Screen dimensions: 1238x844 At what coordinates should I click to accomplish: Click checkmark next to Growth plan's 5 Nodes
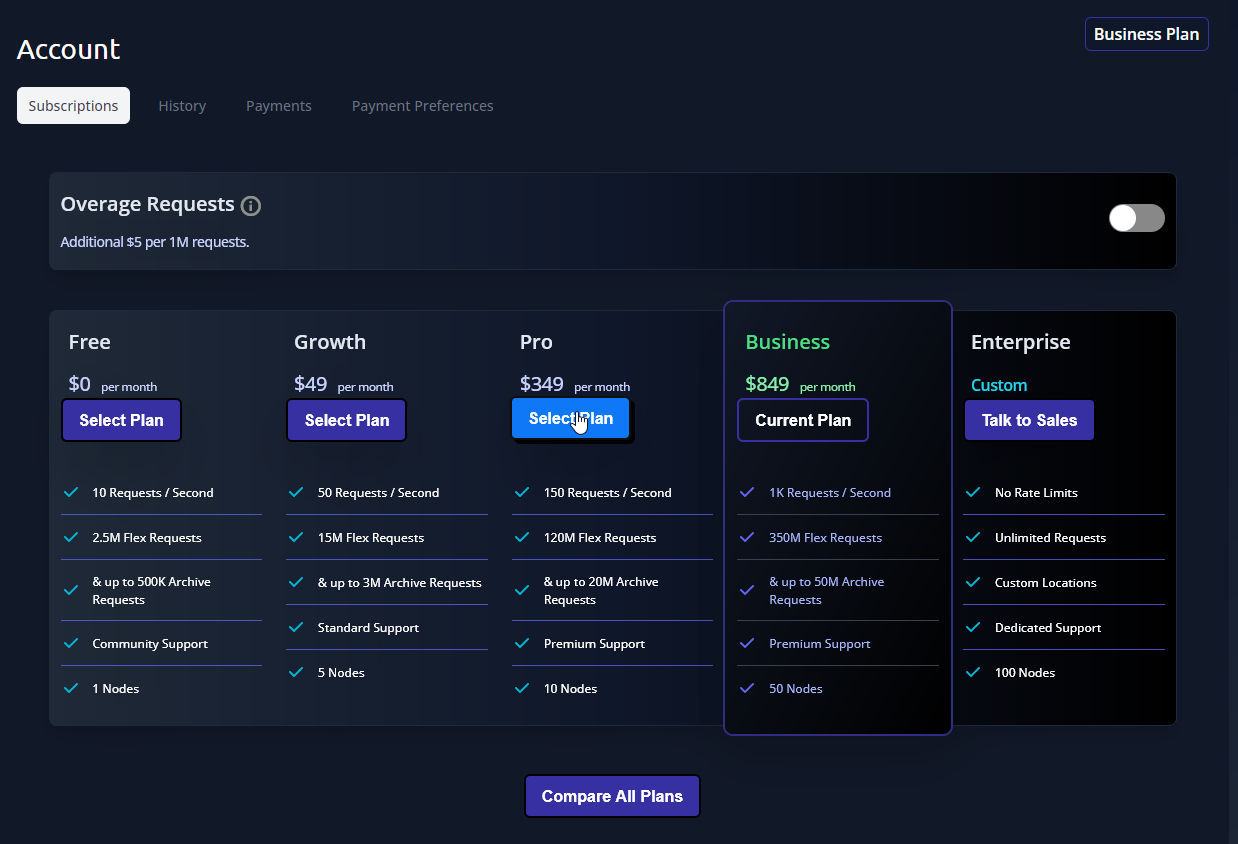(x=296, y=672)
